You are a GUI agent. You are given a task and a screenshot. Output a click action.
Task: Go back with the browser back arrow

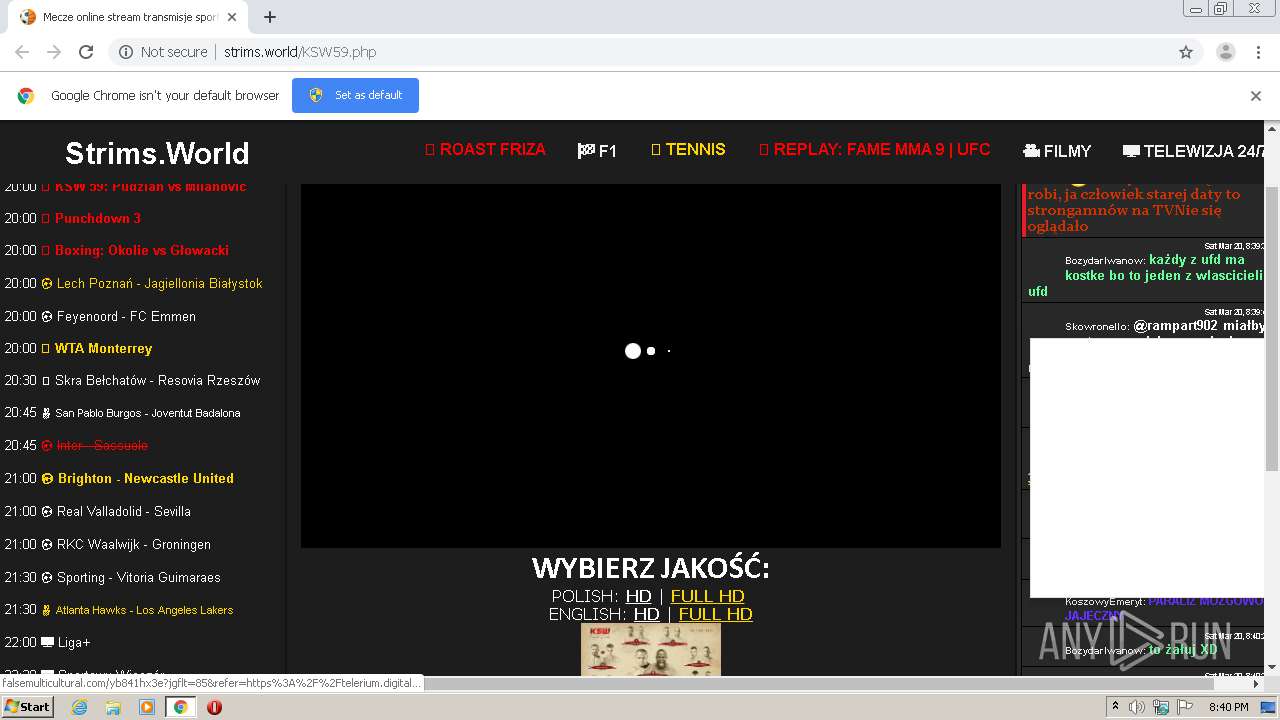coord(22,52)
